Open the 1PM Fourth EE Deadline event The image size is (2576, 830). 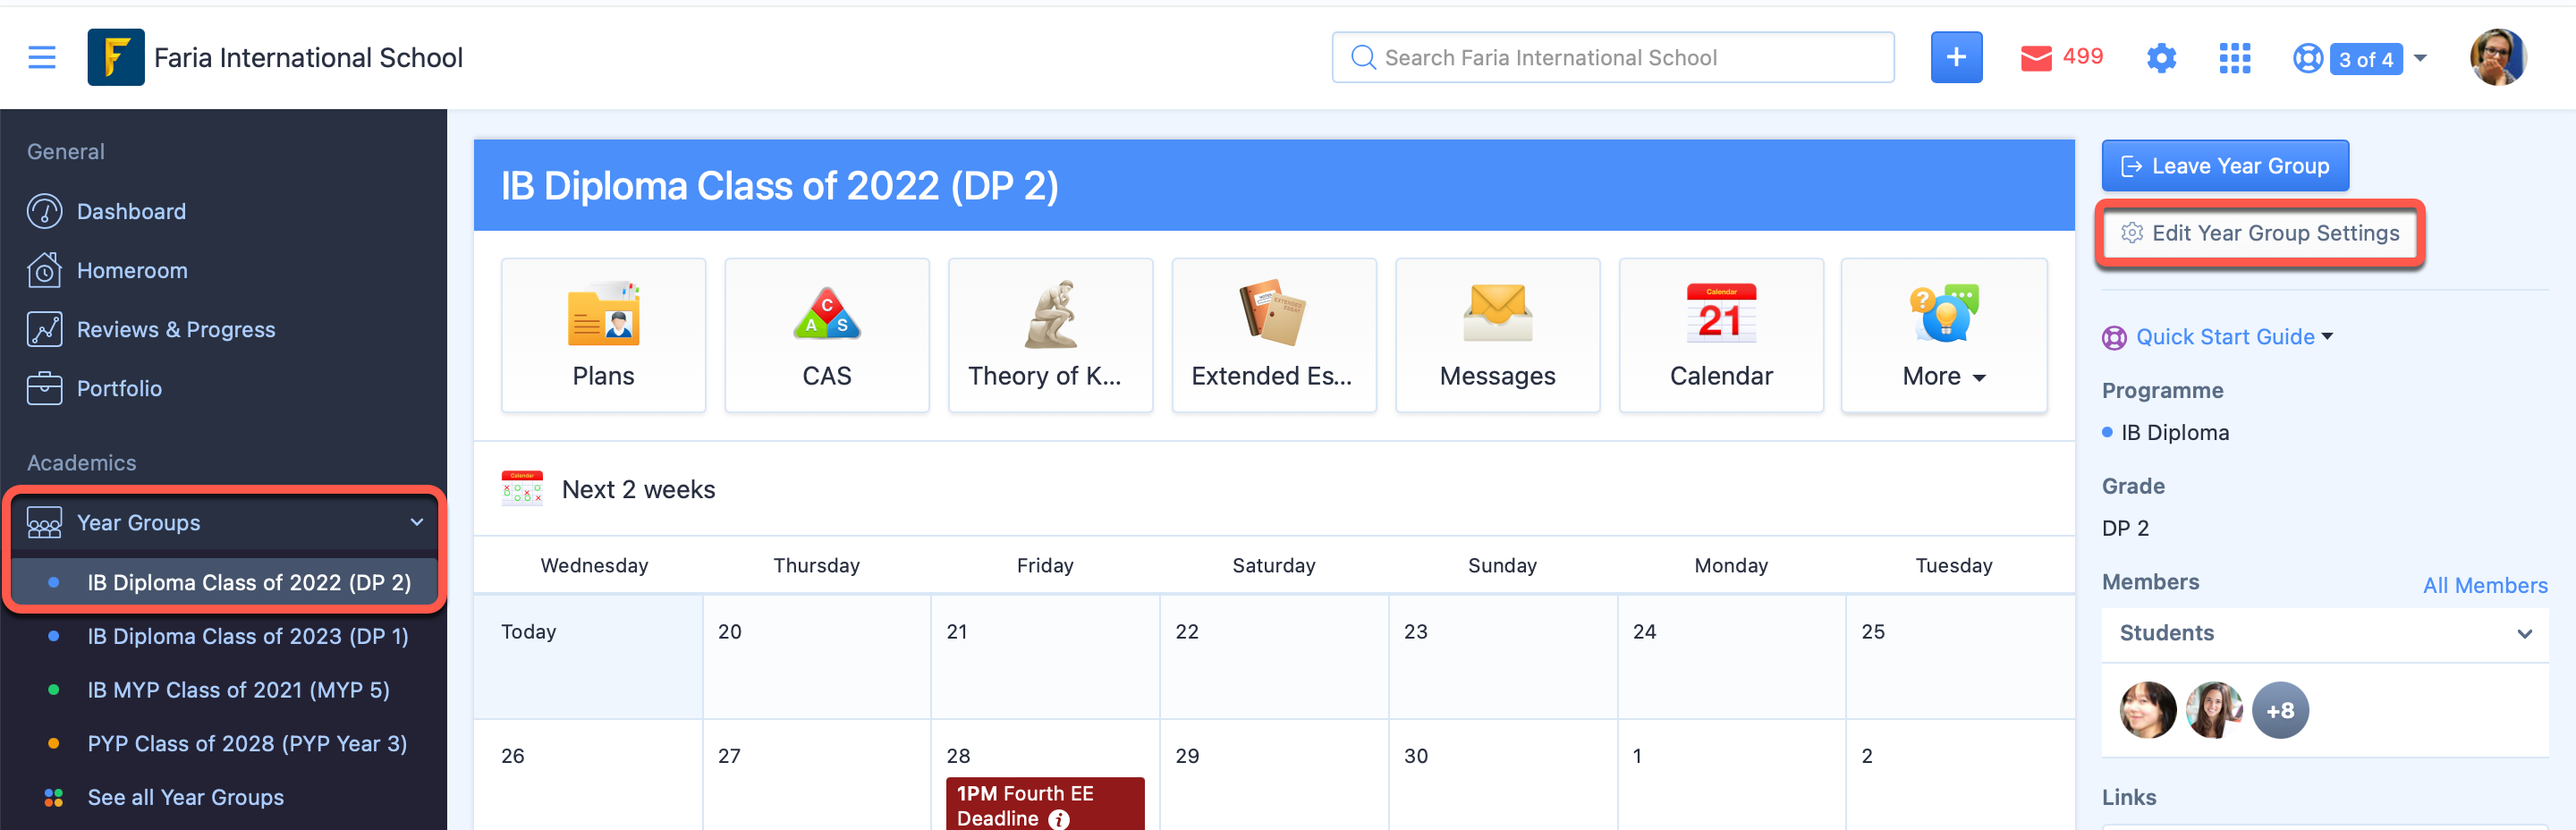tap(1045, 804)
